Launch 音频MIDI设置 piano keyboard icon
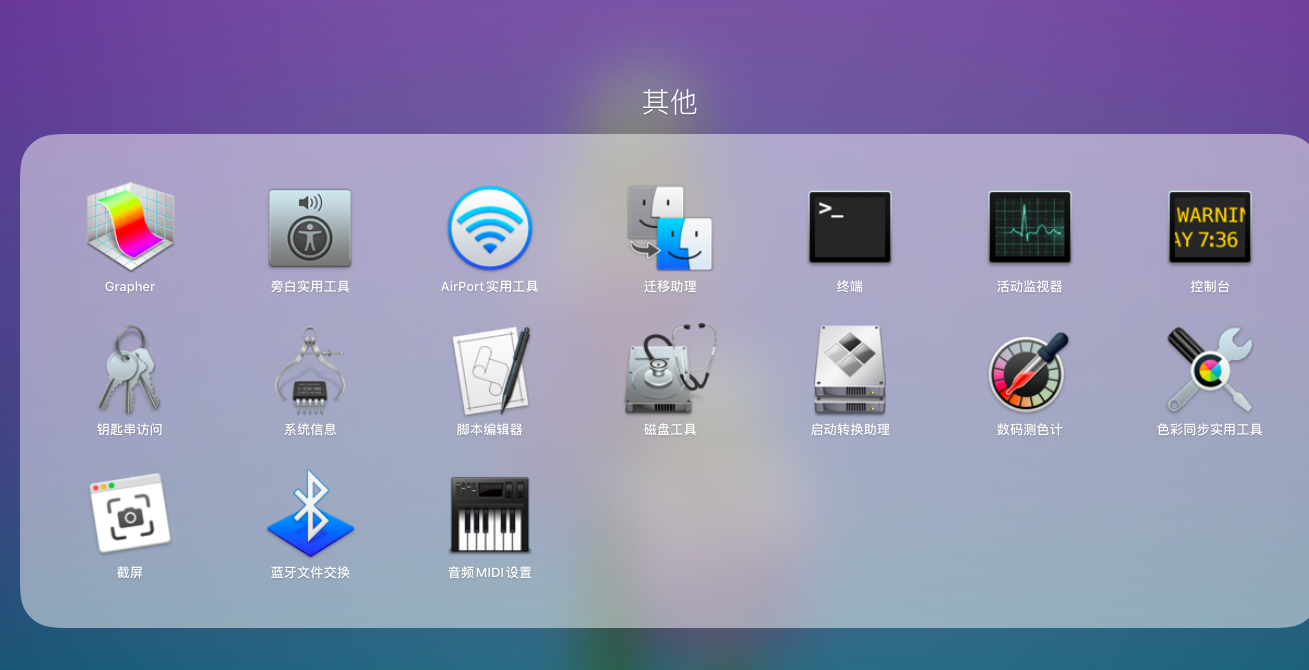 coord(490,514)
